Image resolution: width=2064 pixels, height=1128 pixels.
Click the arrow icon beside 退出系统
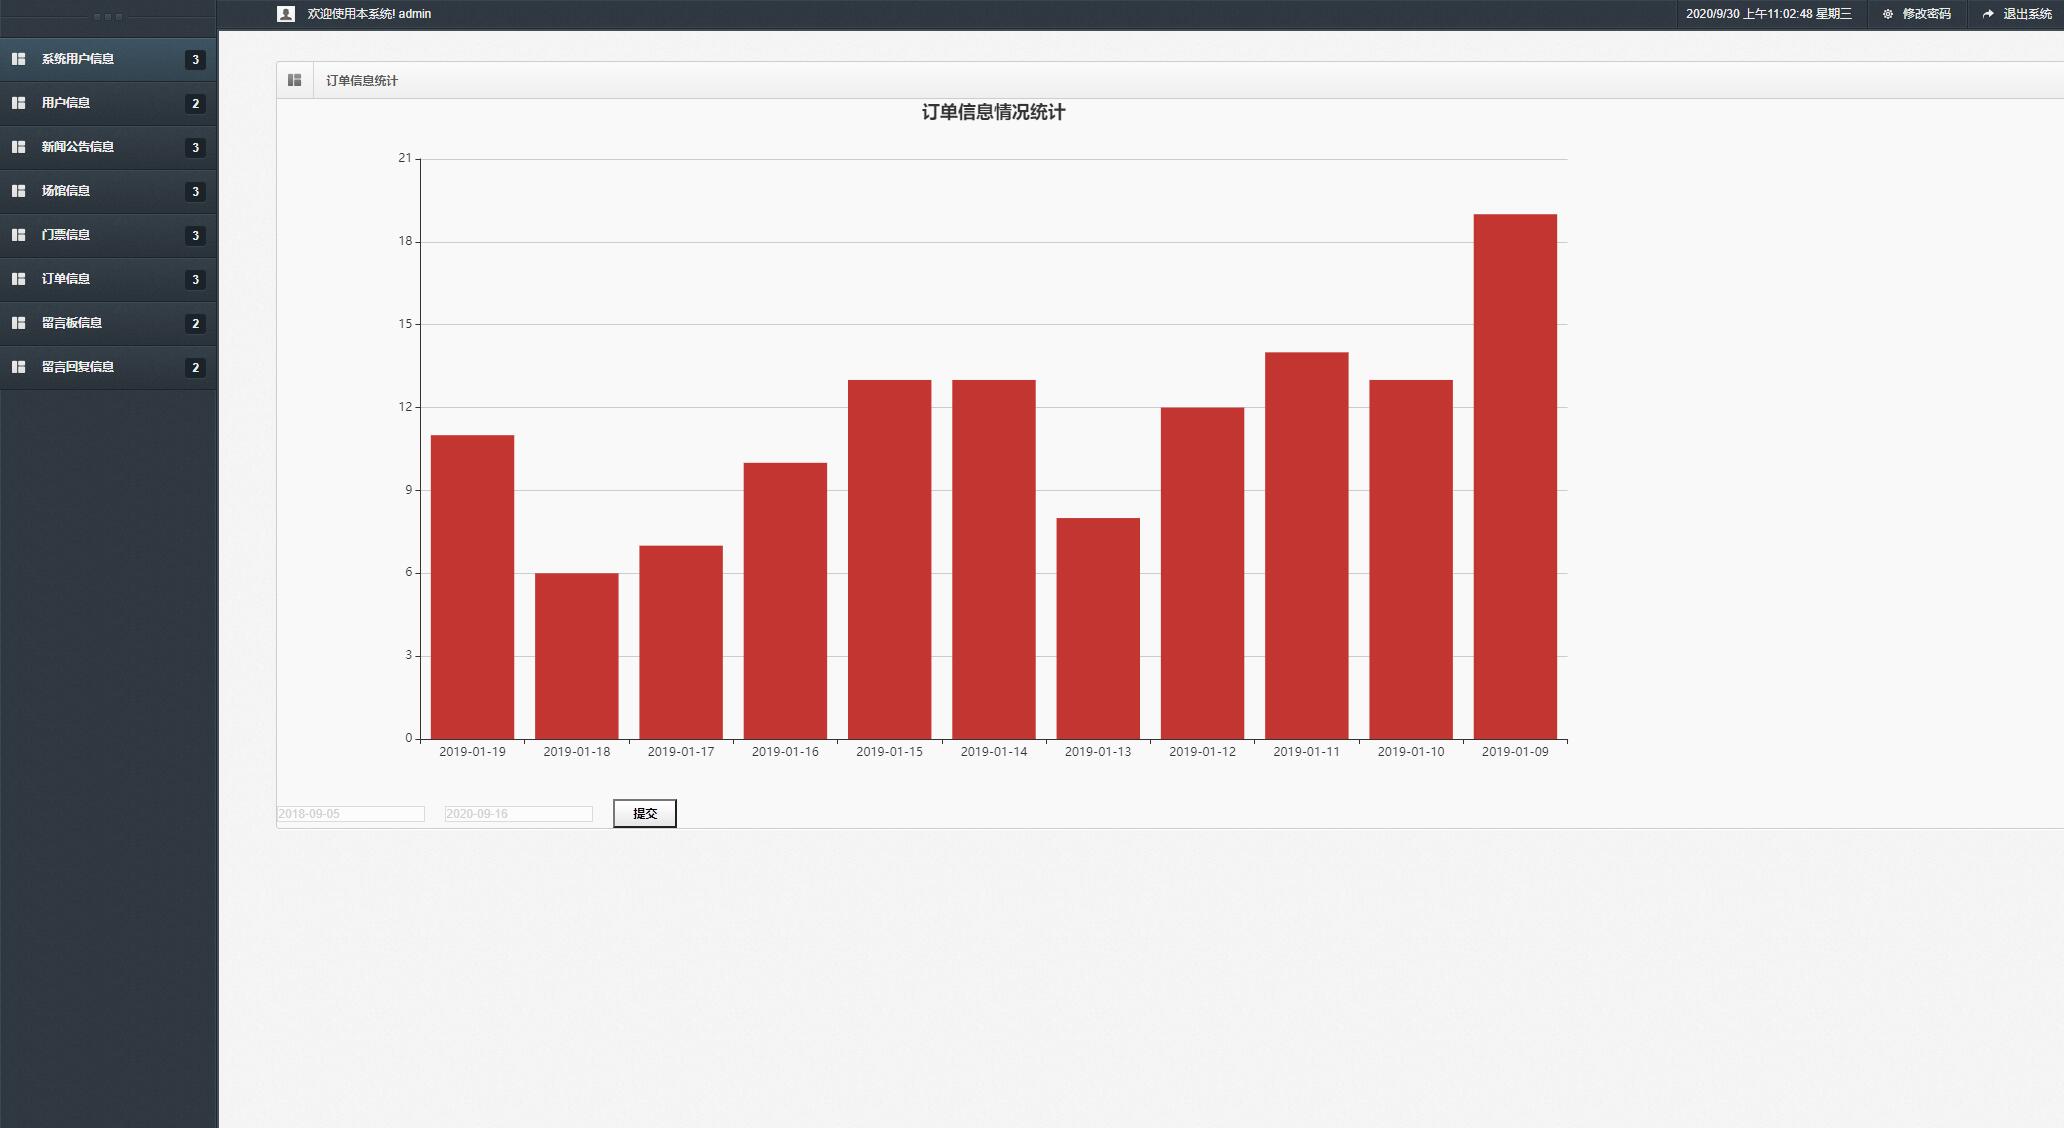(1988, 14)
